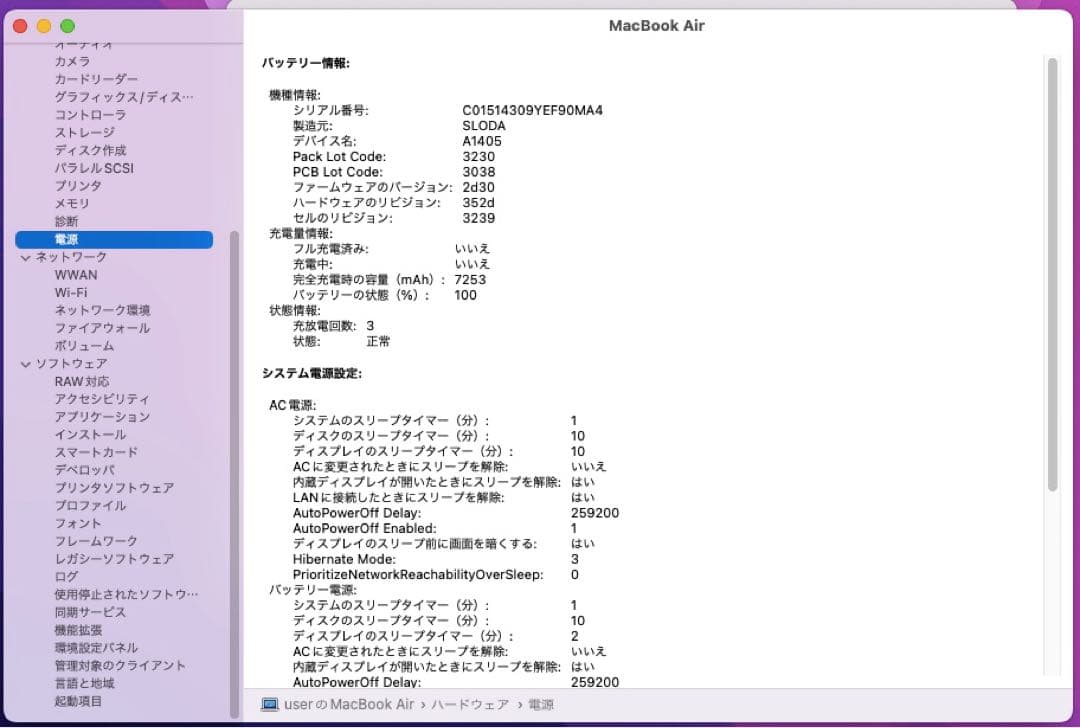Select 管理対象のクライアント sidebar entry

coord(120,665)
